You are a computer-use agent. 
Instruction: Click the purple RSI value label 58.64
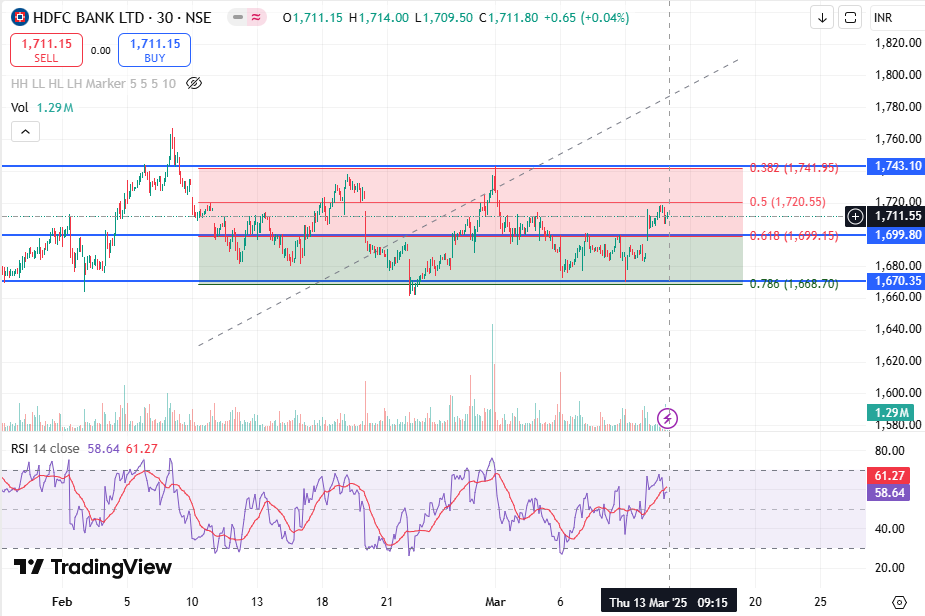(x=890, y=493)
